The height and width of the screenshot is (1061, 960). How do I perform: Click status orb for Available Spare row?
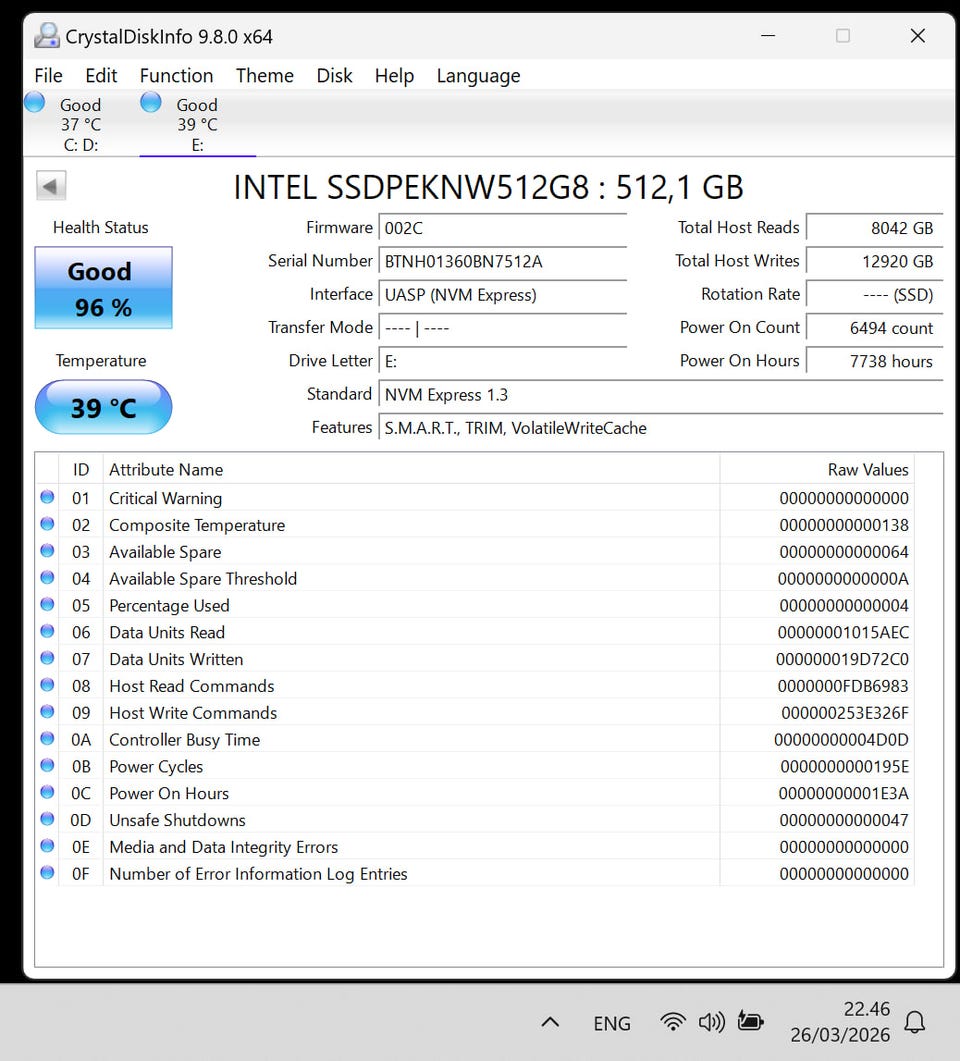point(47,551)
